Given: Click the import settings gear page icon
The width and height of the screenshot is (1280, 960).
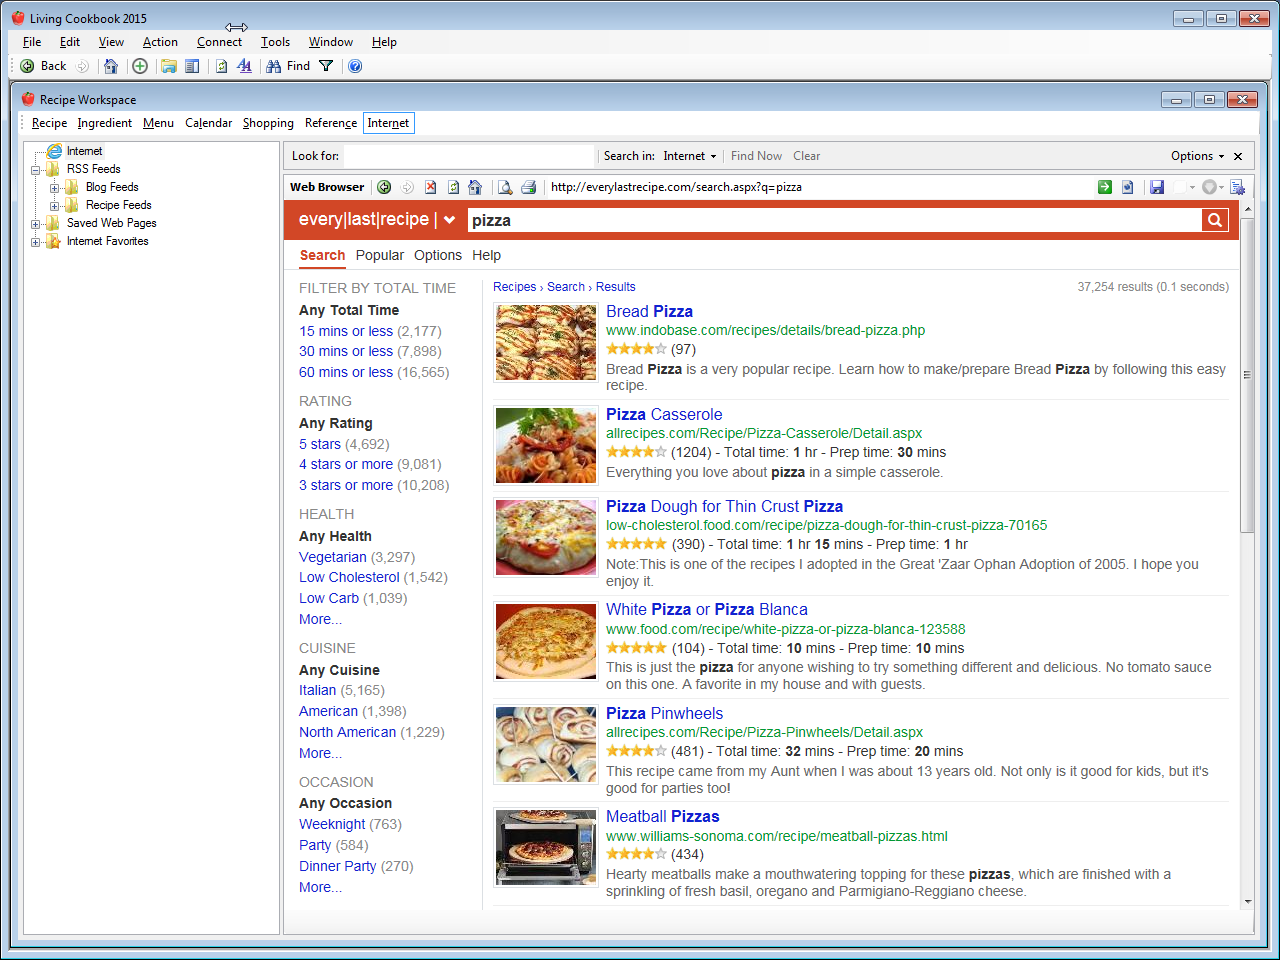Looking at the screenshot, I should (1238, 187).
